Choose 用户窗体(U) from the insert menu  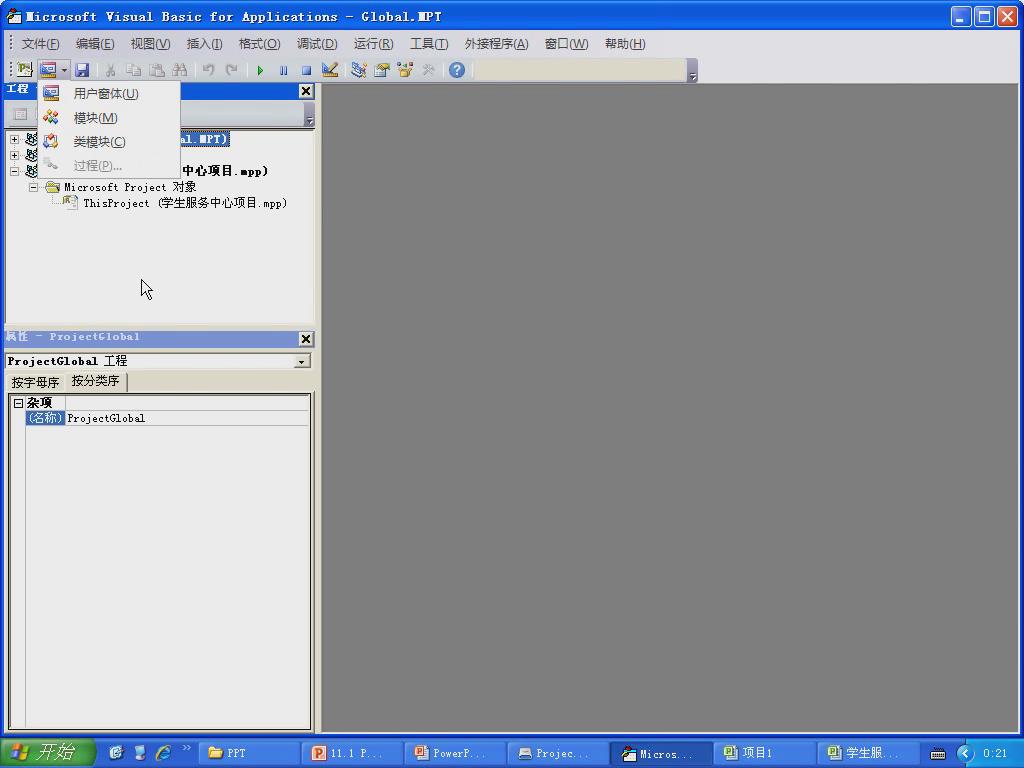tap(106, 93)
